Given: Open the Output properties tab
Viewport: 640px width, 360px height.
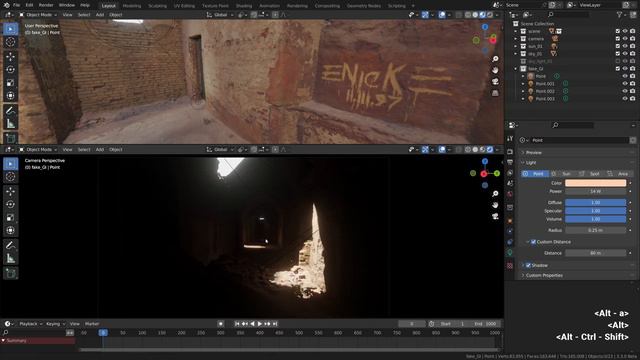Looking at the screenshot, I should 510,162.
